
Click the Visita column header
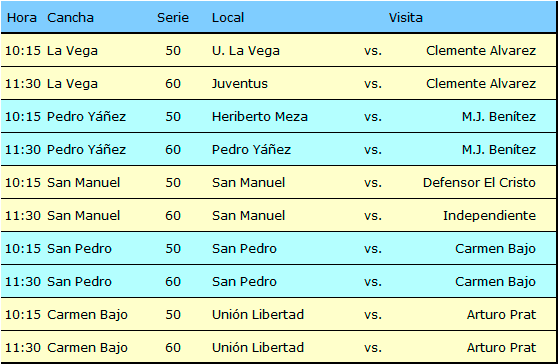405,17
